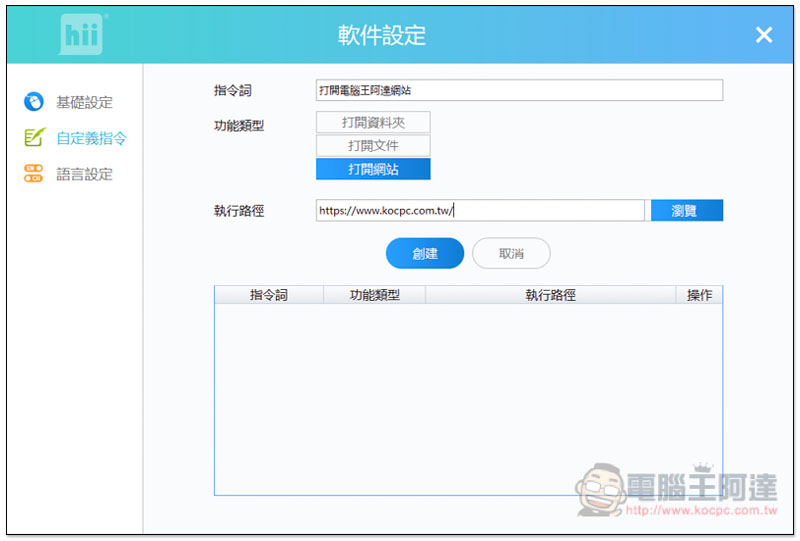Switch to 自定義指令 text label in sidebar
800x541 pixels.
[x=91, y=138]
